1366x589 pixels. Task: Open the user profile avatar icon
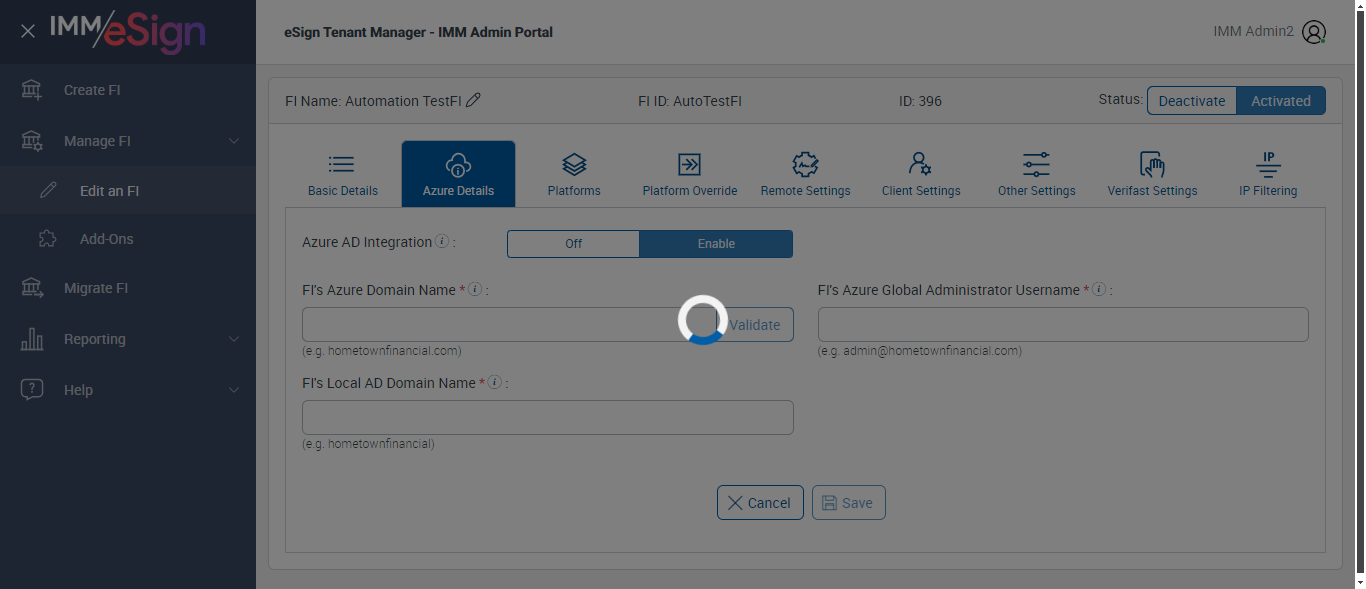click(x=1314, y=32)
